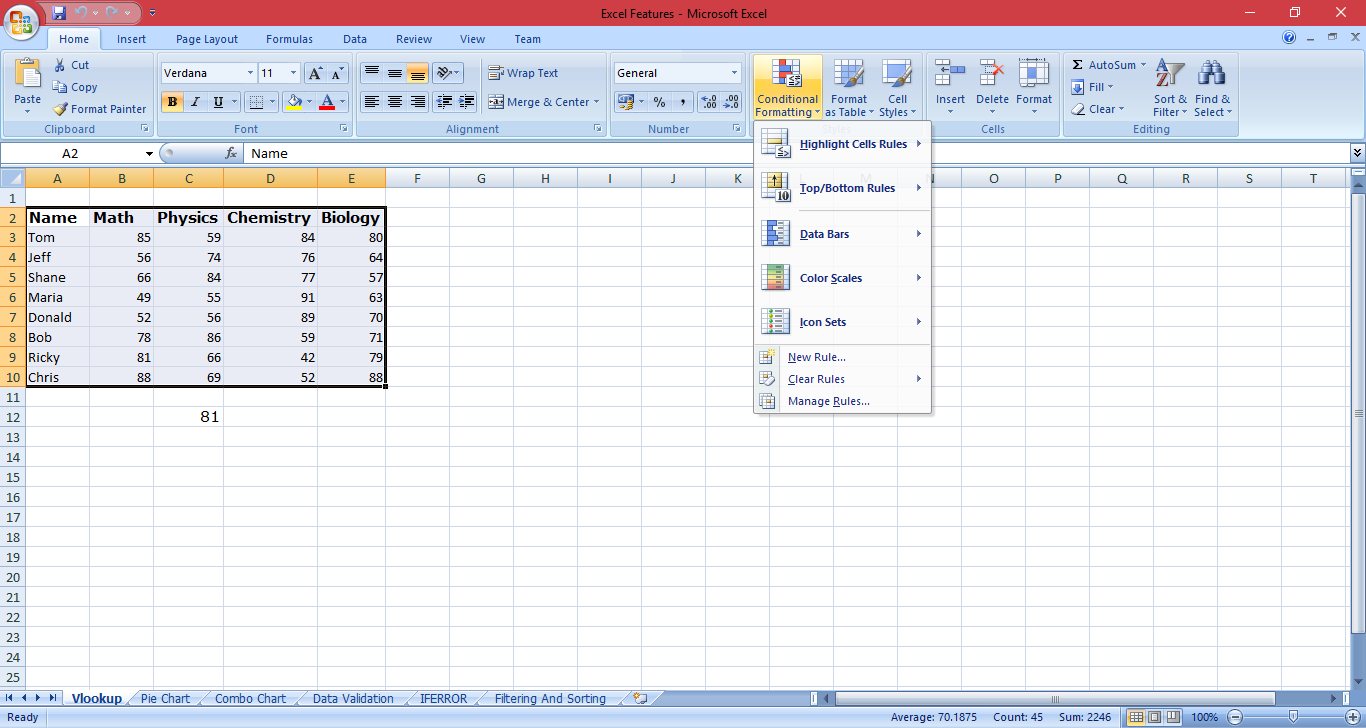
Task: Toggle Top Align vertical alignment
Action: point(372,73)
